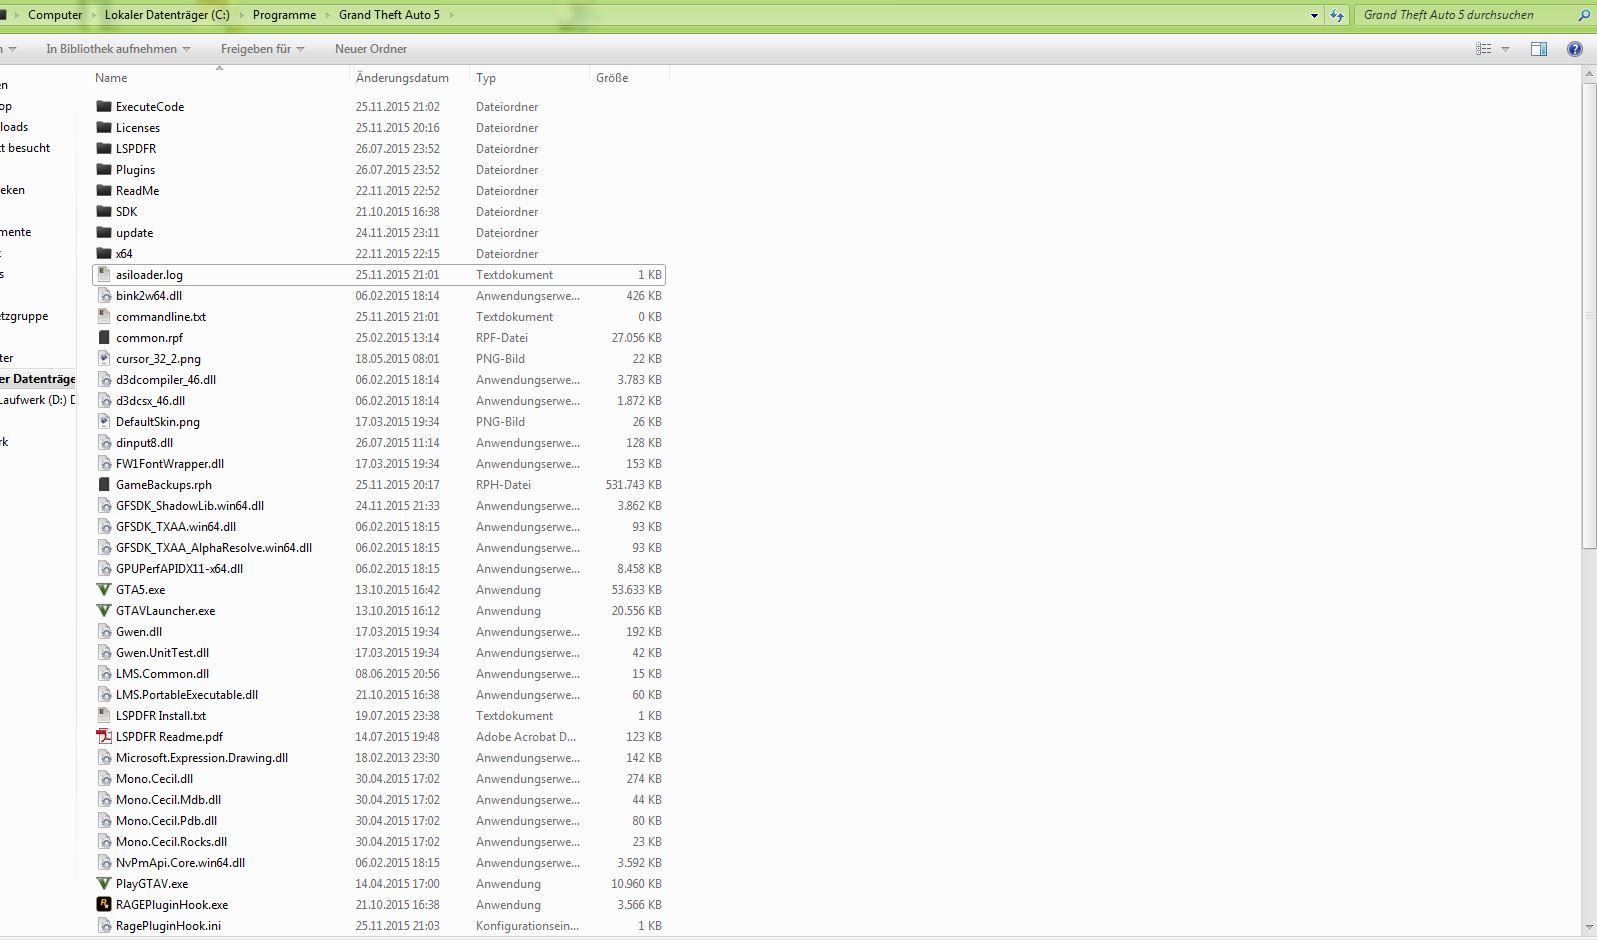Select the d3dcompiler_46.dll file name
Image resolution: width=1597 pixels, height=940 pixels.
166,379
